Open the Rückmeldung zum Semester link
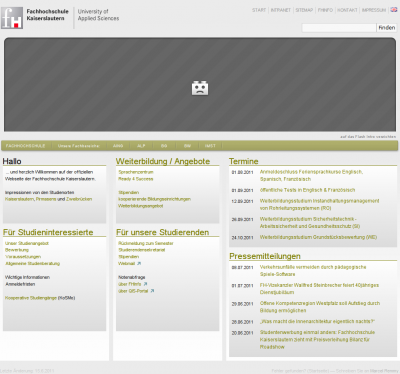 146,243
